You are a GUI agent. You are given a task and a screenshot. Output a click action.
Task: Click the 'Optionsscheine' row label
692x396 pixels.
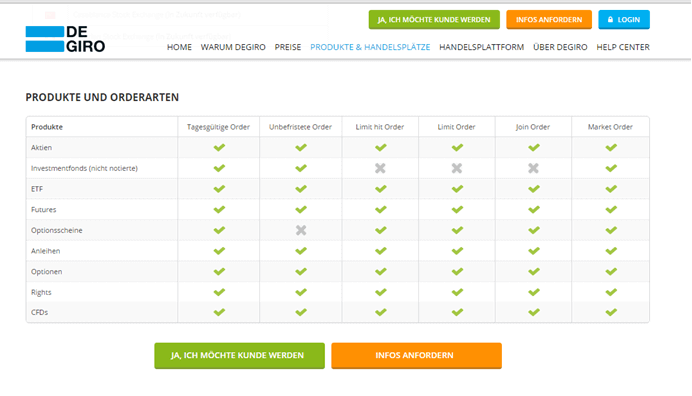click(x=56, y=230)
